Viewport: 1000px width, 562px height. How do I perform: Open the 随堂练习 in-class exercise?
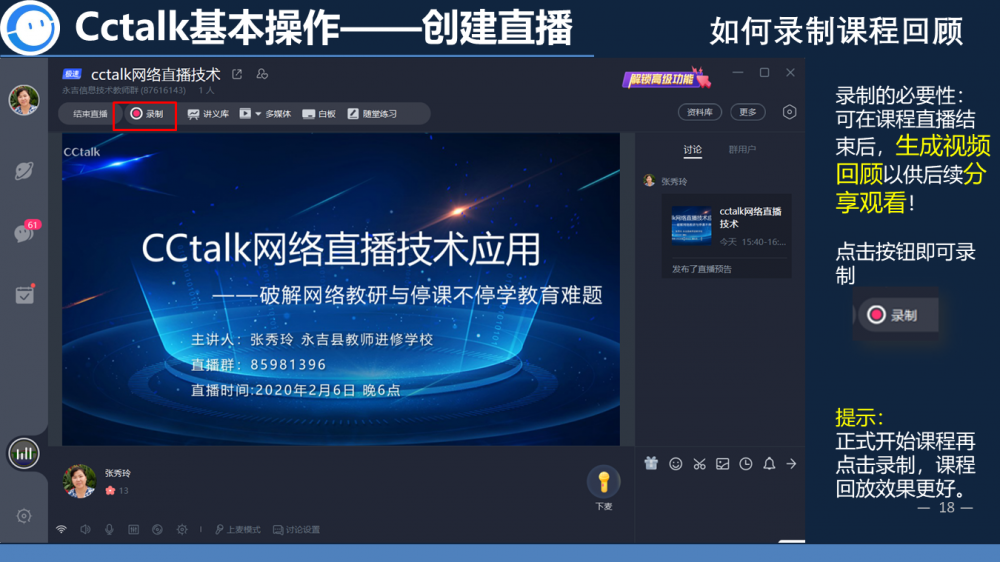372,114
